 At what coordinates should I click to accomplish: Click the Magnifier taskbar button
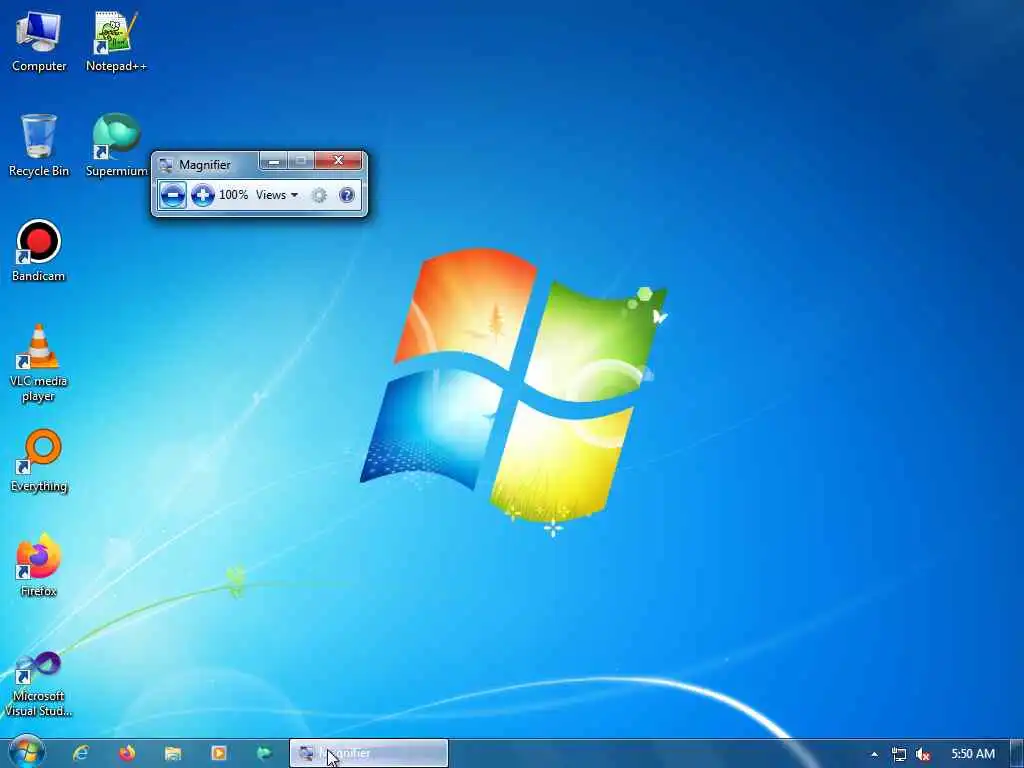tap(369, 754)
